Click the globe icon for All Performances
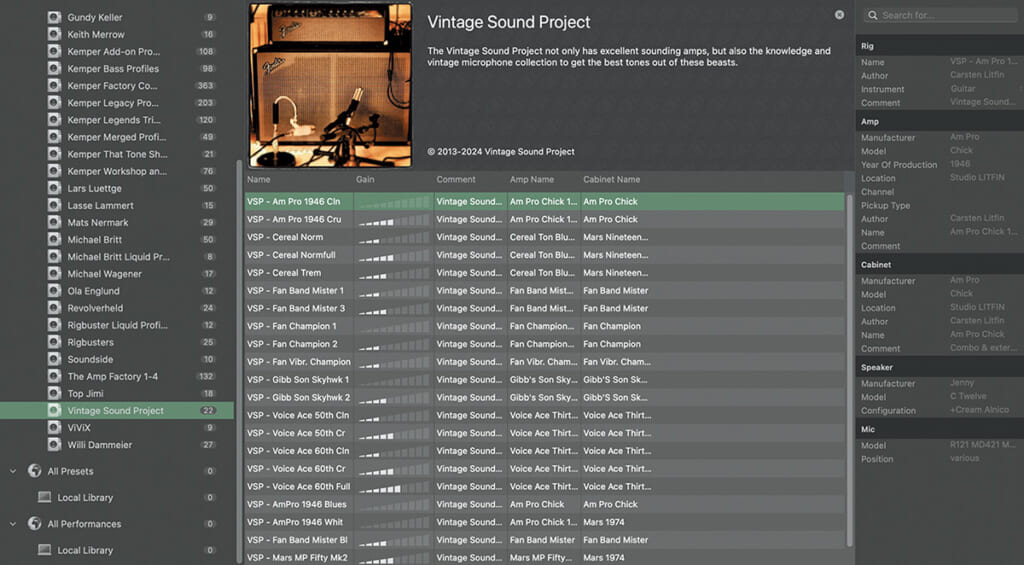 coord(35,524)
